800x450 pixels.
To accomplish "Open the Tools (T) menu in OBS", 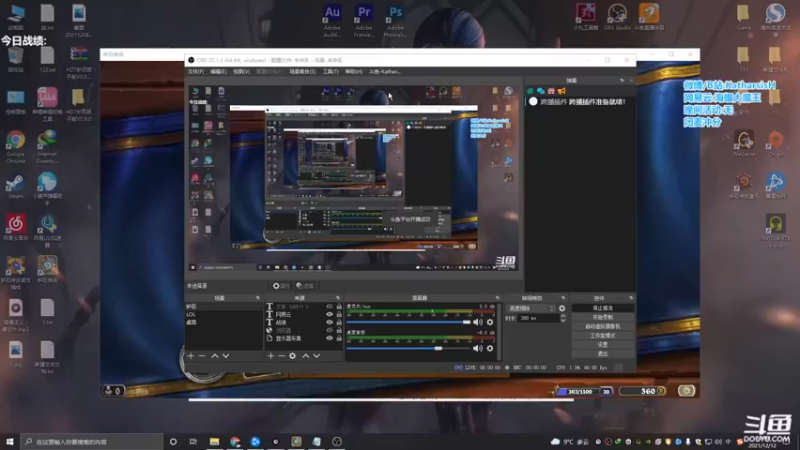I will pyautogui.click(x=331, y=72).
